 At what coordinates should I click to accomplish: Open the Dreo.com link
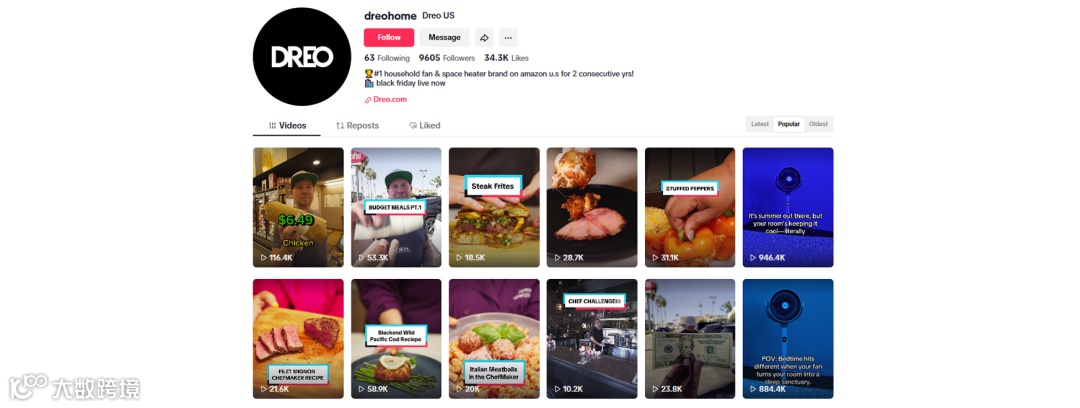click(x=390, y=99)
